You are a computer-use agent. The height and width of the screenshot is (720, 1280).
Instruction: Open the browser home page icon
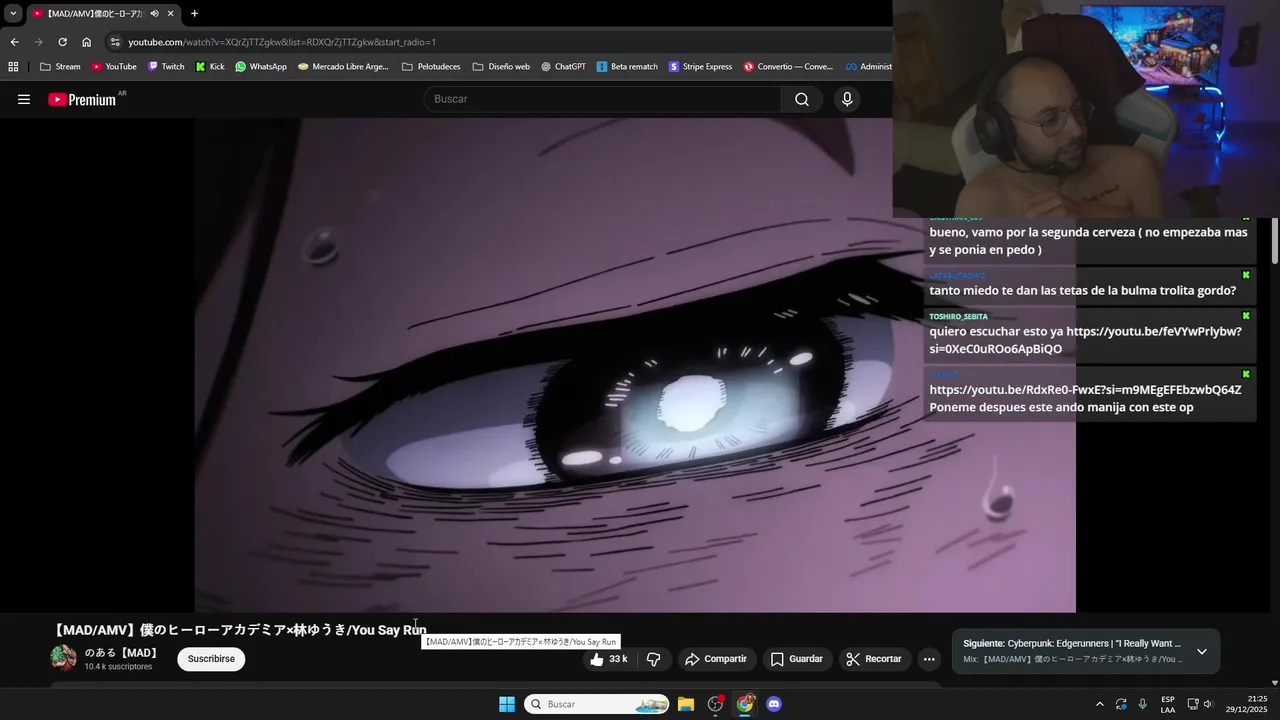(x=86, y=42)
